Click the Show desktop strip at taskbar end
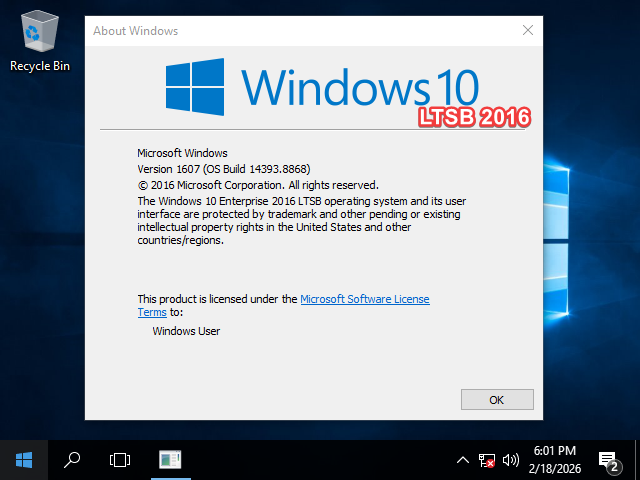This screenshot has height=480, width=640. pos(637,460)
